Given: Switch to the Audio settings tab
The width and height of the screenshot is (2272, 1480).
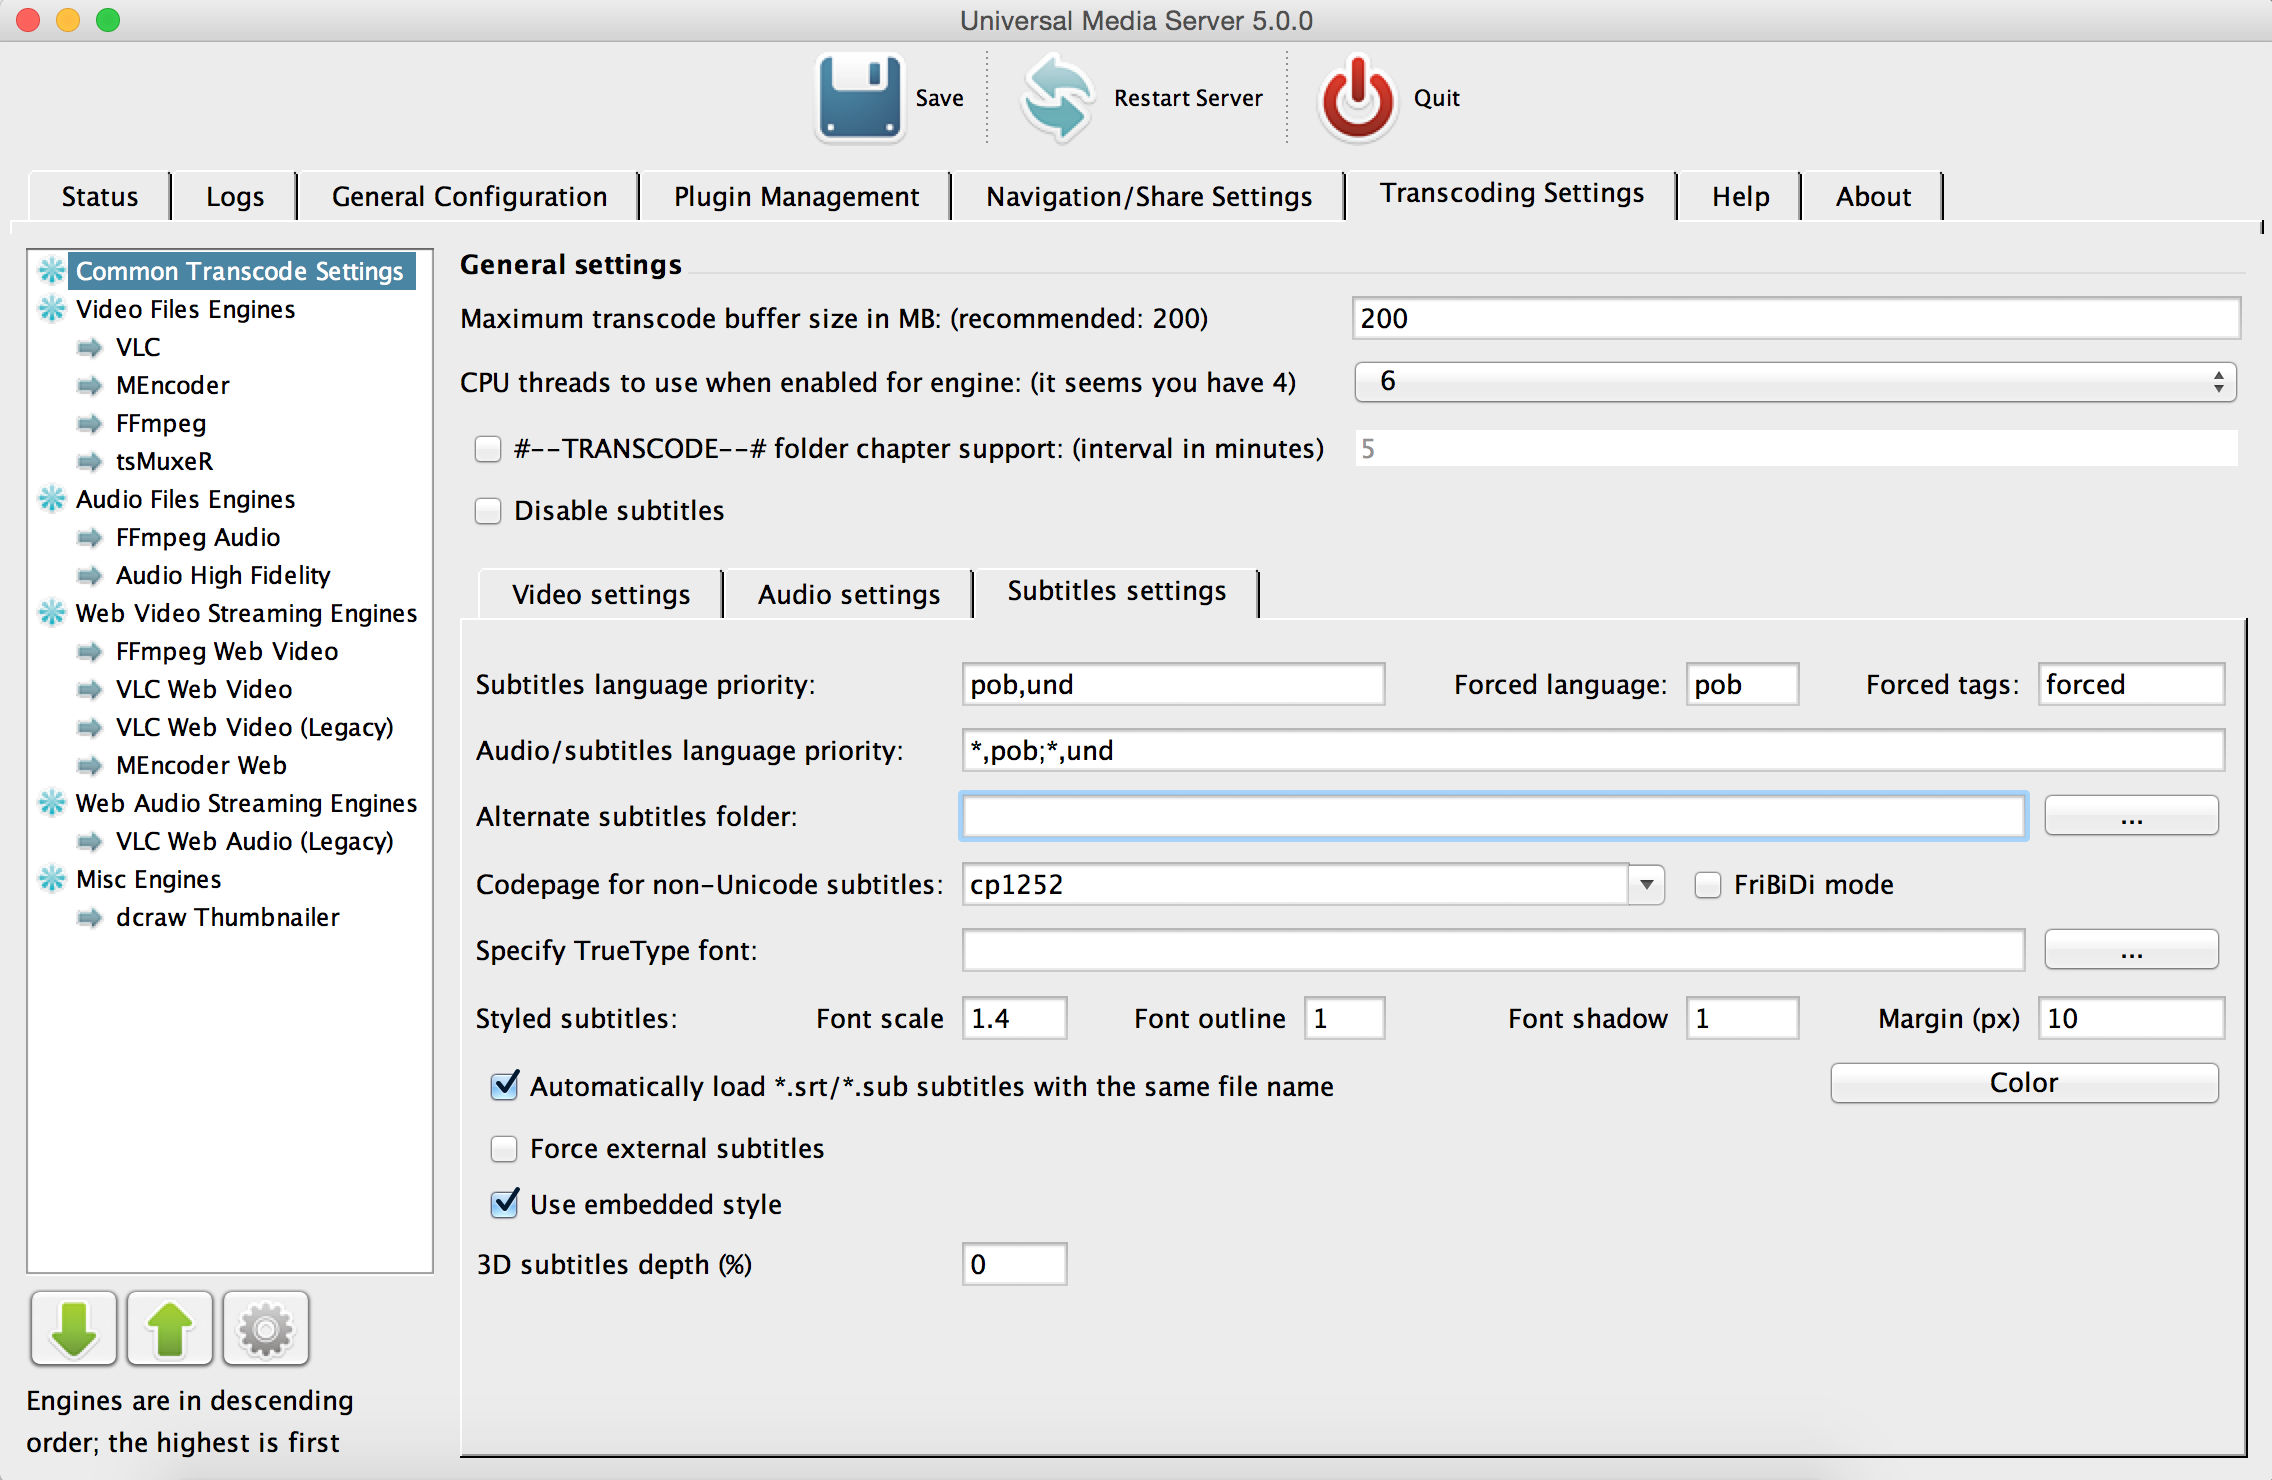Looking at the screenshot, I should (x=849, y=594).
